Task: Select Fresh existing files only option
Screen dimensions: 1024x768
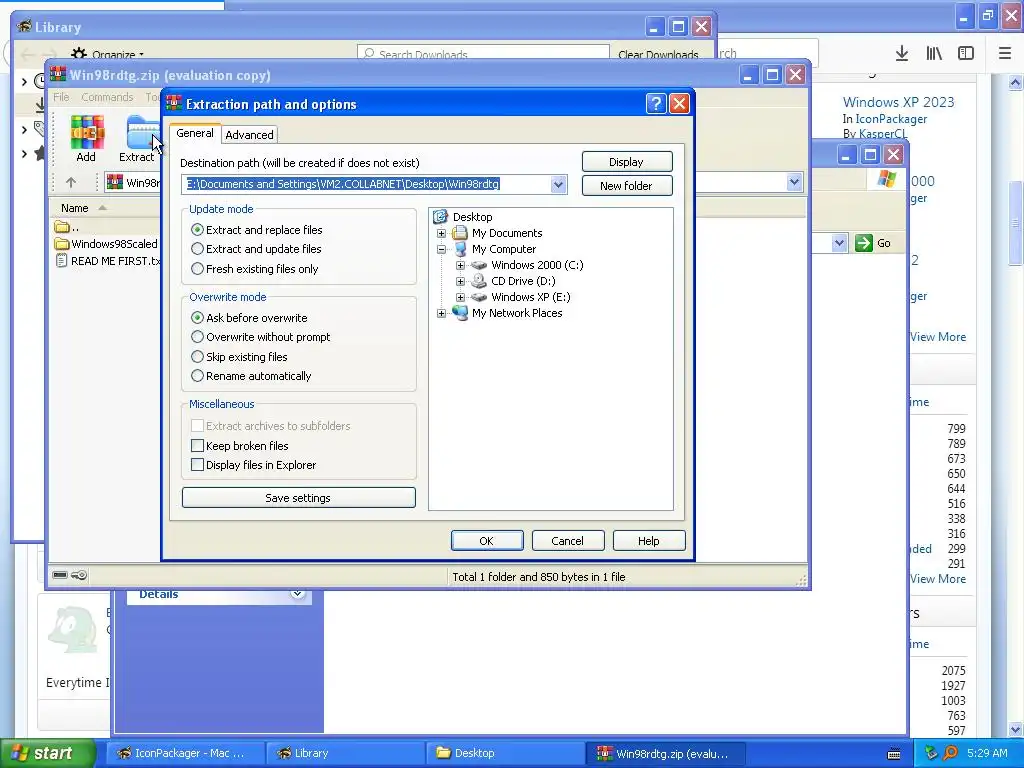Action: (x=255, y=268)
